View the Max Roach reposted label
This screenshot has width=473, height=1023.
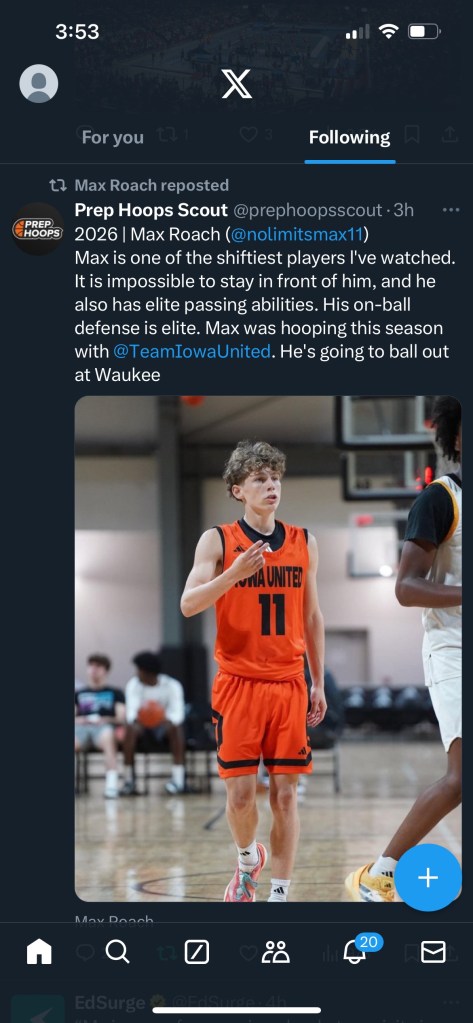151,185
